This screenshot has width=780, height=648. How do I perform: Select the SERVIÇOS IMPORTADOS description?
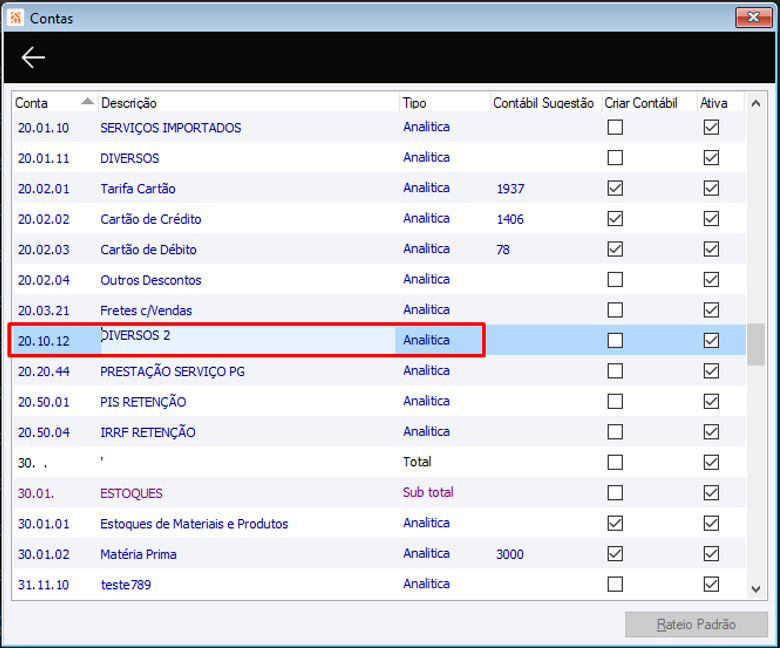(x=171, y=128)
